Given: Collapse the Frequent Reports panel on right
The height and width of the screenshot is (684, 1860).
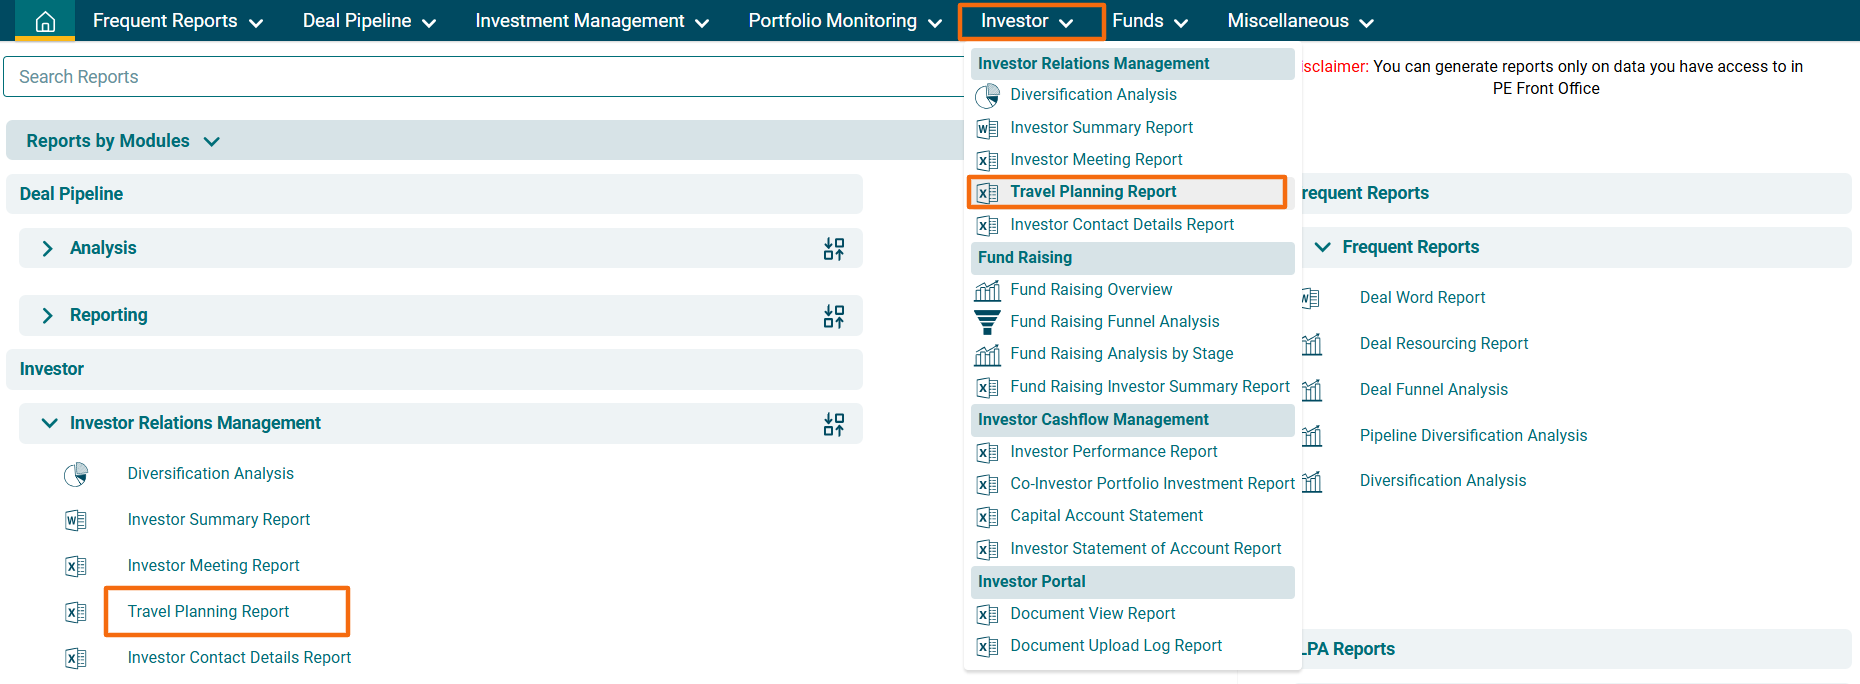Looking at the screenshot, I should [x=1322, y=247].
